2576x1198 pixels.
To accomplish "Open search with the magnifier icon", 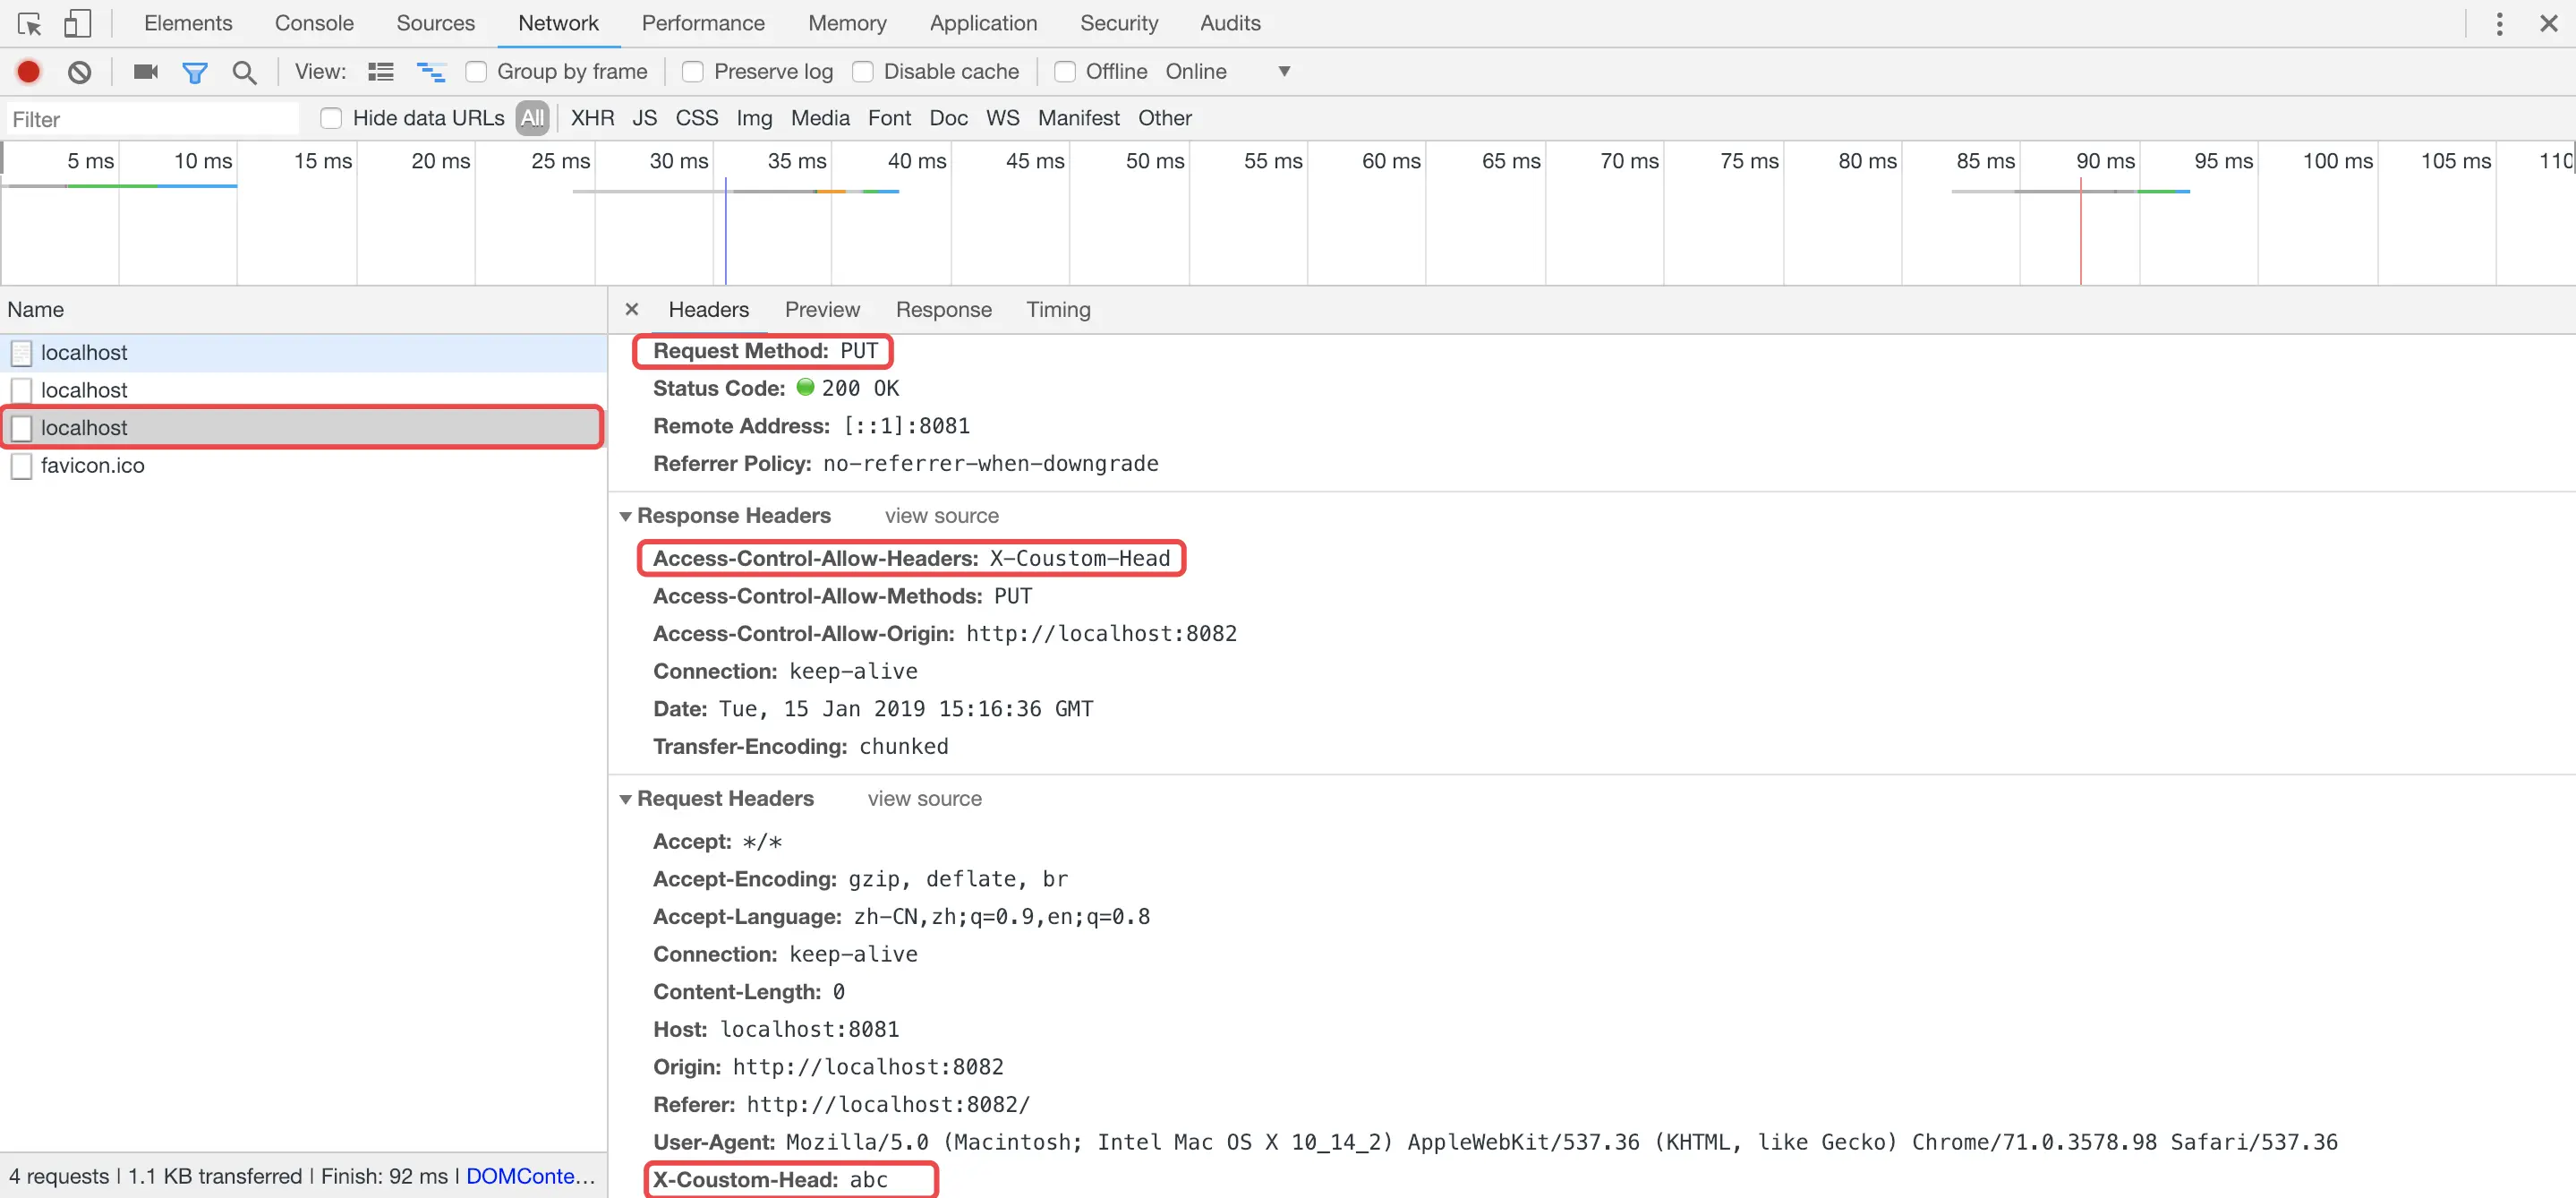I will click(244, 71).
